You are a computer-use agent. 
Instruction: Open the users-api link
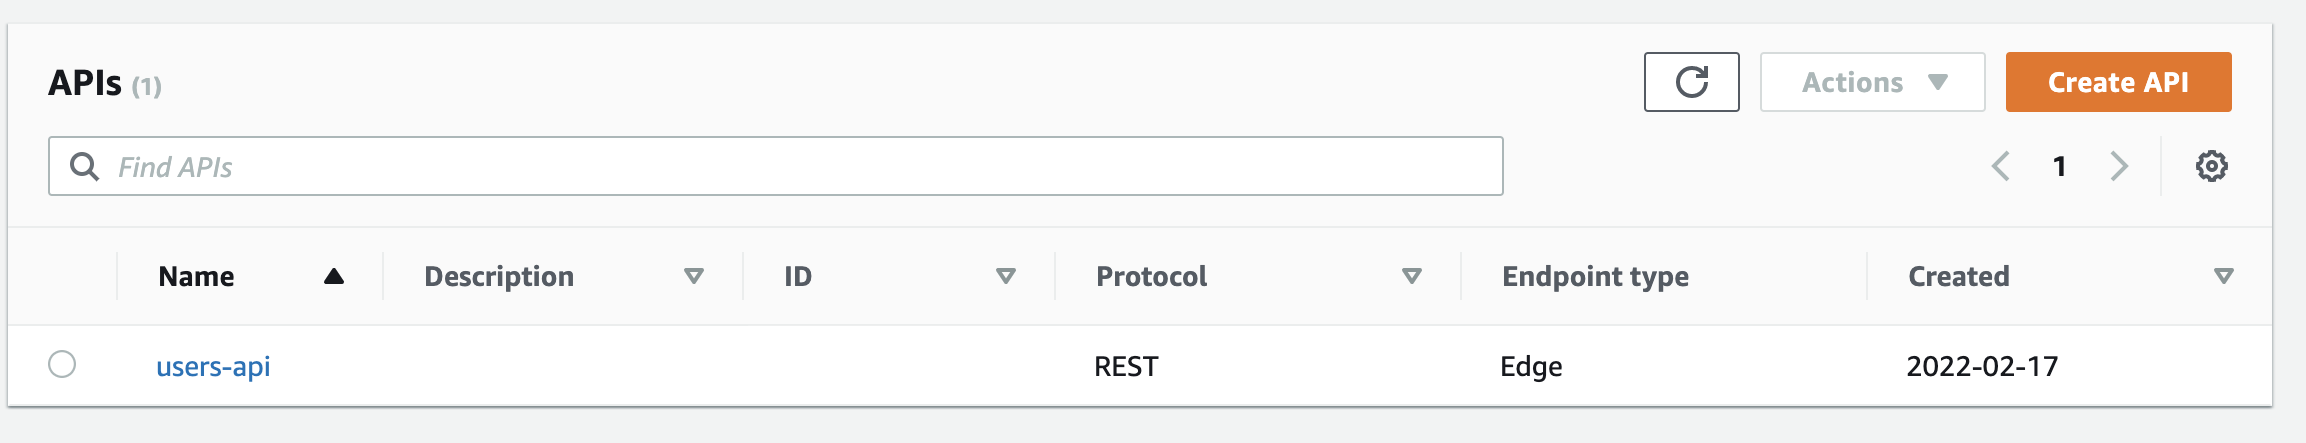213,366
